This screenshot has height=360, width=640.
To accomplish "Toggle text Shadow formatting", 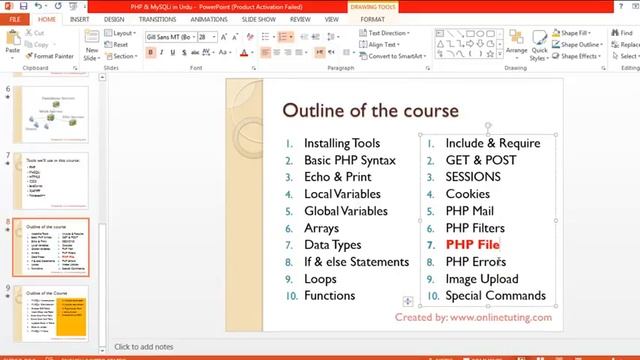I will point(184,52).
